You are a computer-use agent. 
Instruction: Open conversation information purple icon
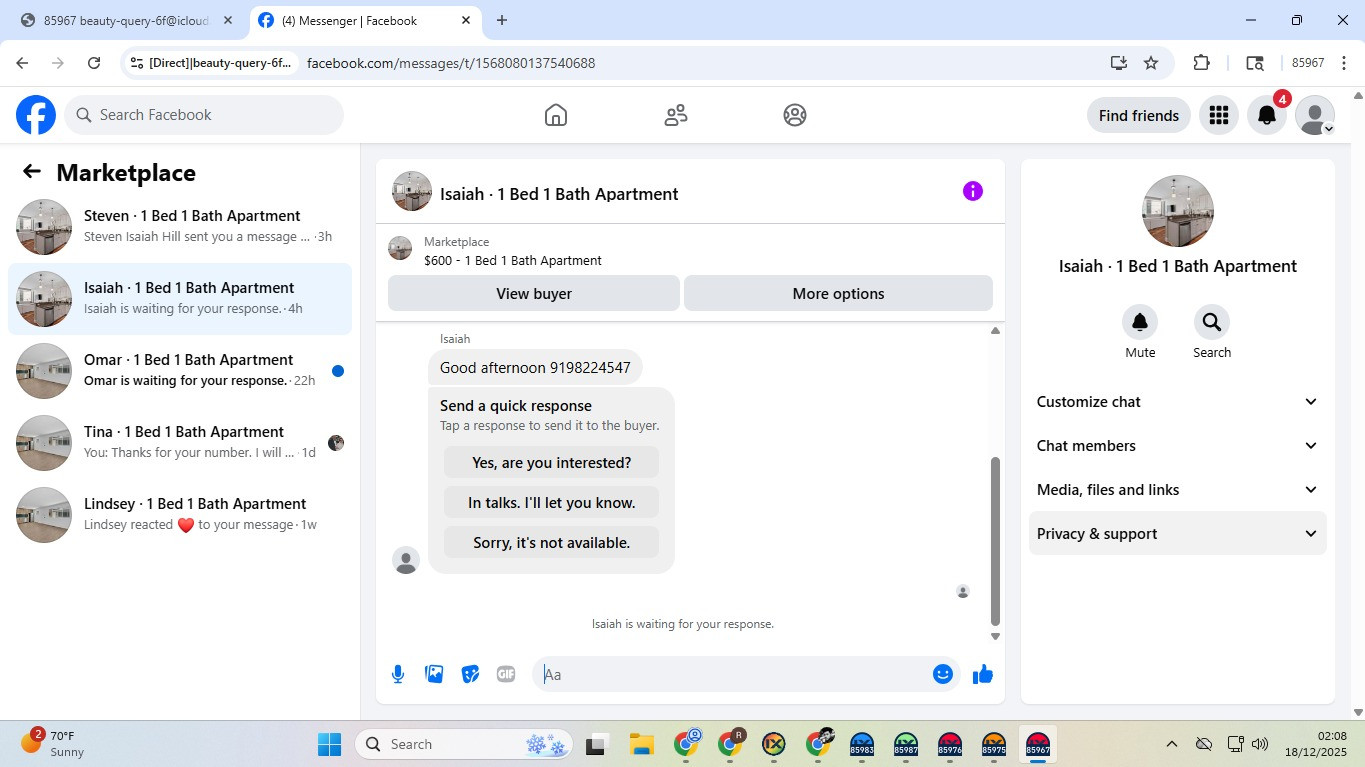tap(973, 192)
